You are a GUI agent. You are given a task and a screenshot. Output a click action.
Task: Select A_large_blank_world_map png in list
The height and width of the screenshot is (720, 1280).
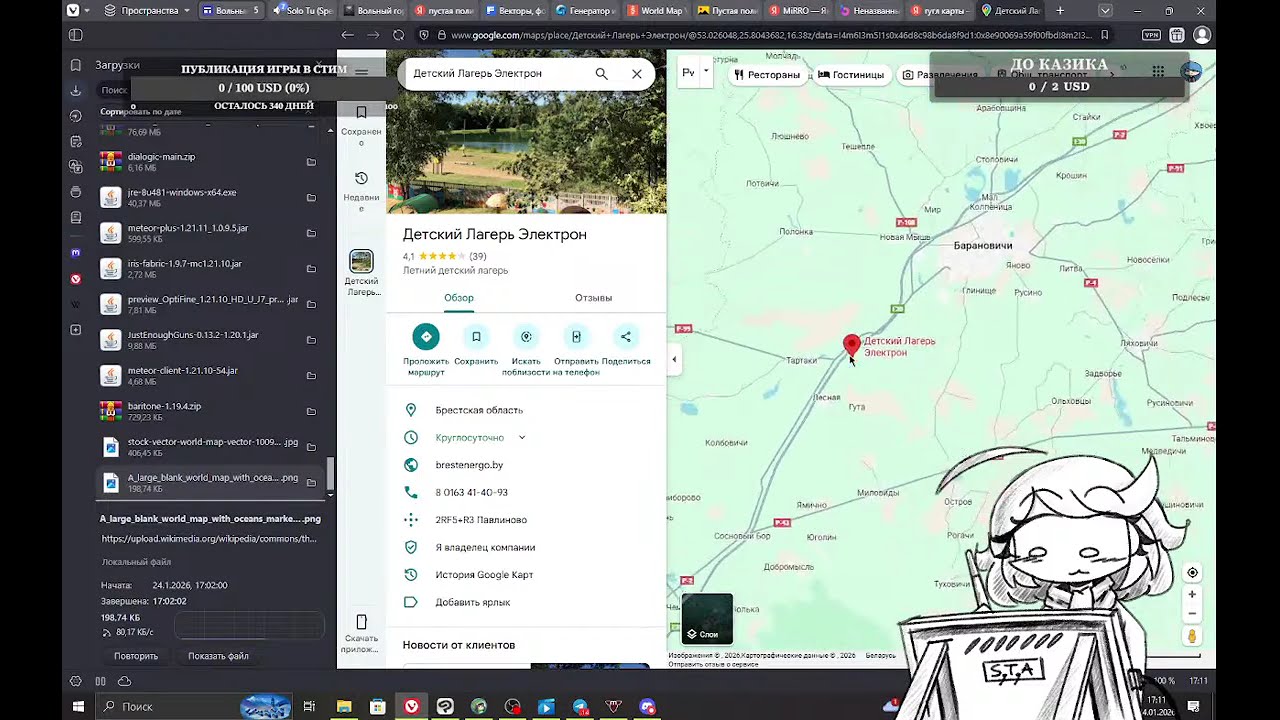[212, 482]
